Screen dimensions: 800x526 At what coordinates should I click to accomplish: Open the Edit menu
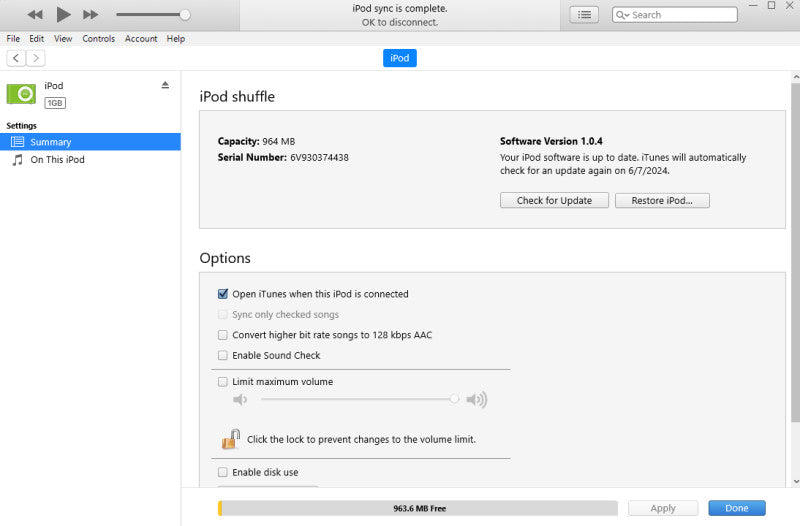36,39
